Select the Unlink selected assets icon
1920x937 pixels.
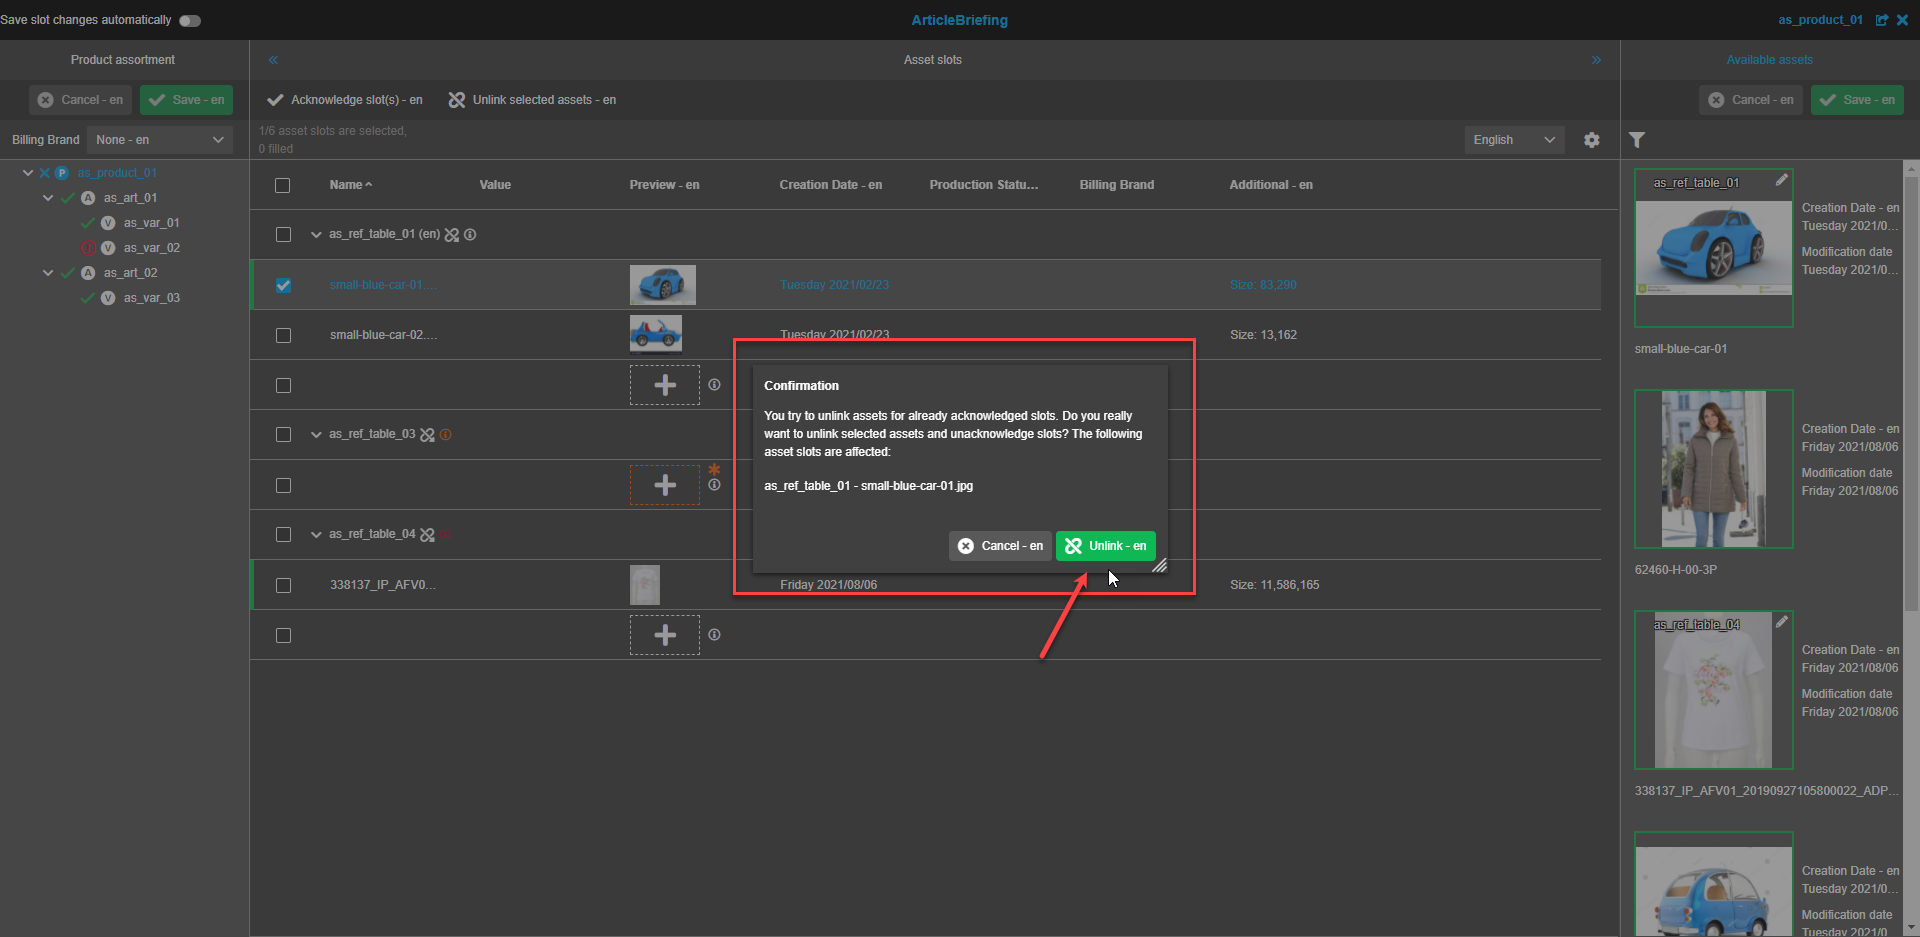click(457, 99)
